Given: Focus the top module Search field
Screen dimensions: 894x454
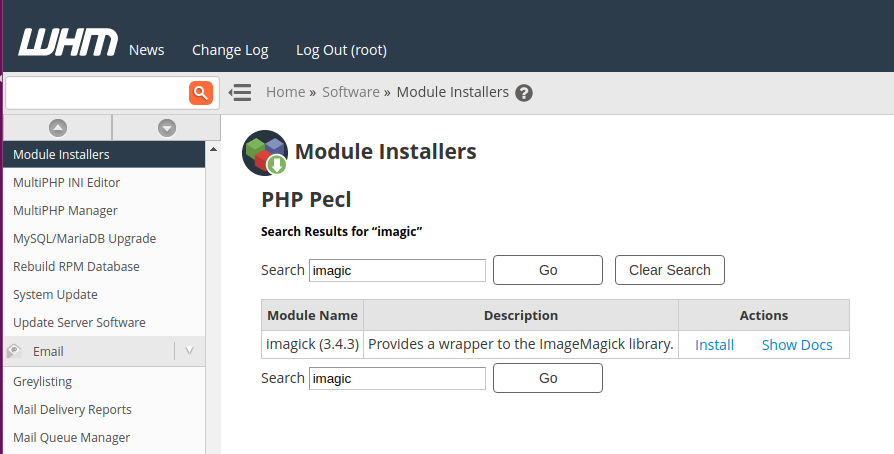Looking at the screenshot, I should [x=397, y=270].
